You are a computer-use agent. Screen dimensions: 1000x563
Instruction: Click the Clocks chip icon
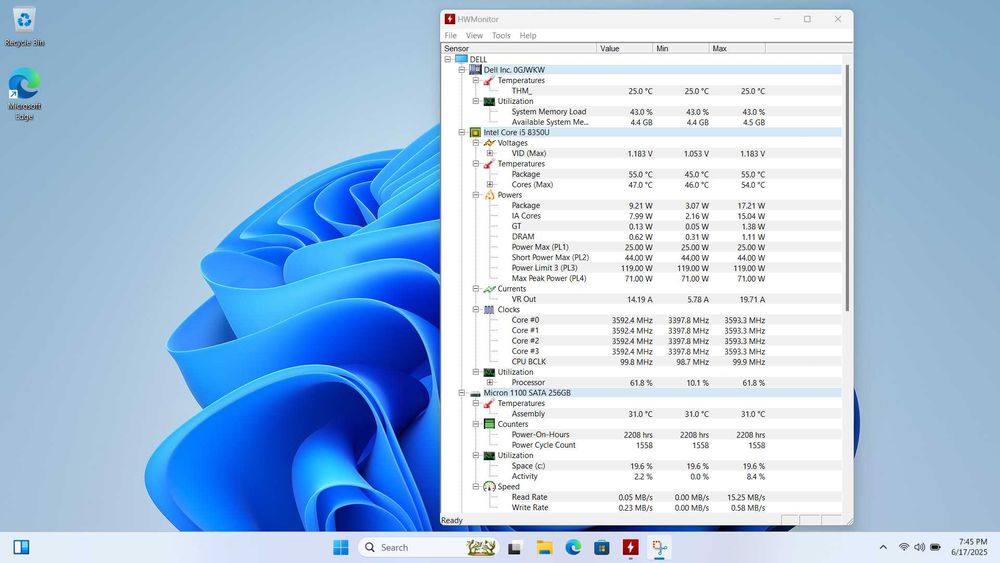click(489, 309)
